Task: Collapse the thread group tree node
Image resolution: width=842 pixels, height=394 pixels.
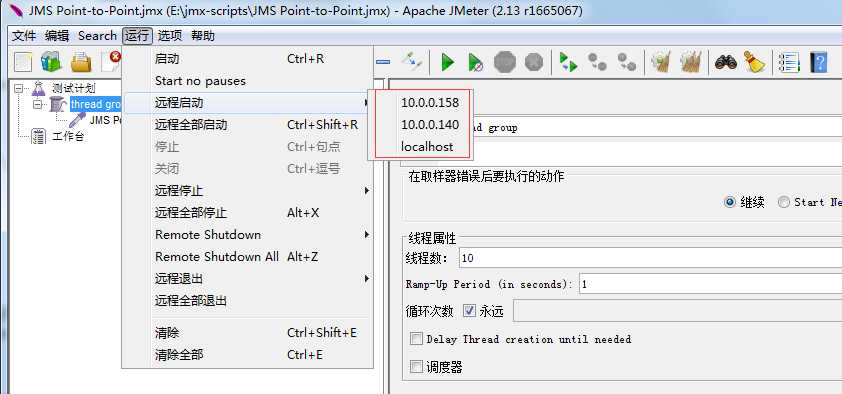Action: [x=38, y=104]
